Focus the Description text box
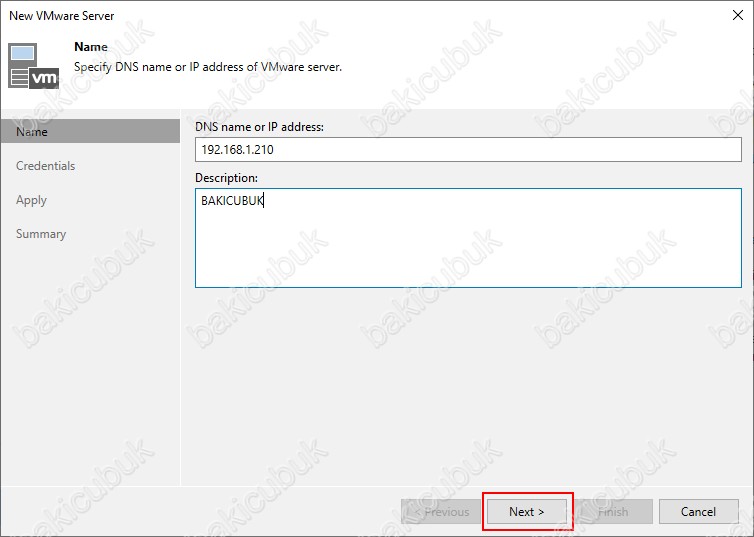Image resolution: width=754 pixels, height=537 pixels. (x=468, y=238)
